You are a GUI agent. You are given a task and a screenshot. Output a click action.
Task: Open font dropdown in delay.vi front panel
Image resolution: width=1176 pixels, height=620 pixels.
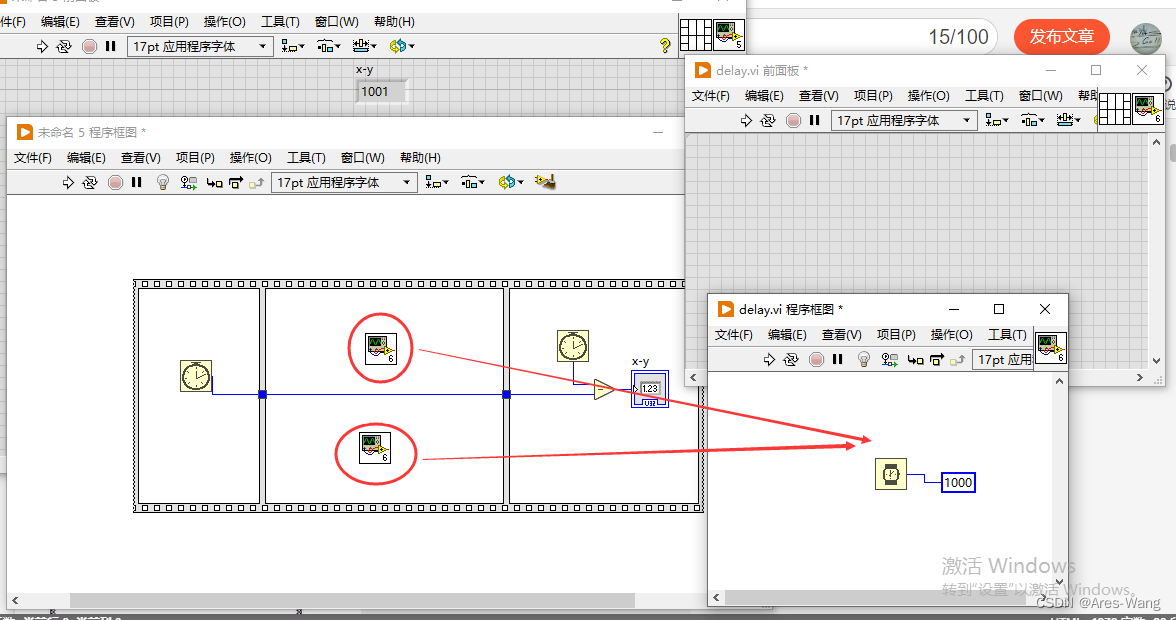coord(904,121)
